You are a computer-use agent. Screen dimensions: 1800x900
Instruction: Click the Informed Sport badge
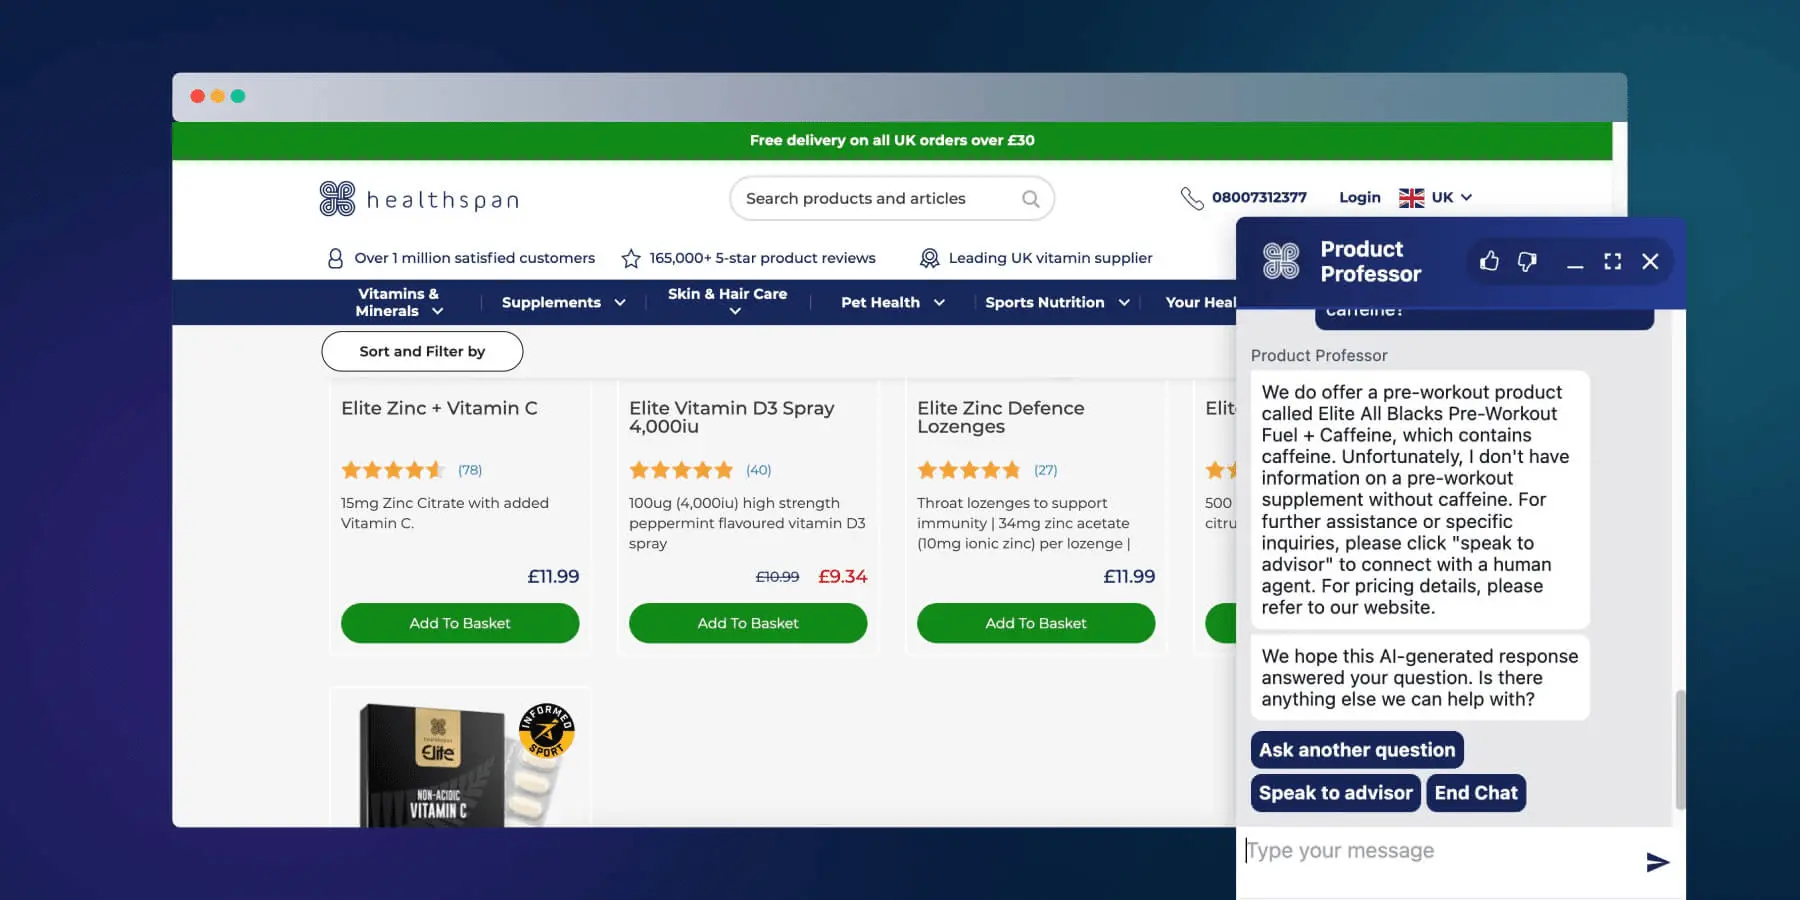click(x=546, y=731)
